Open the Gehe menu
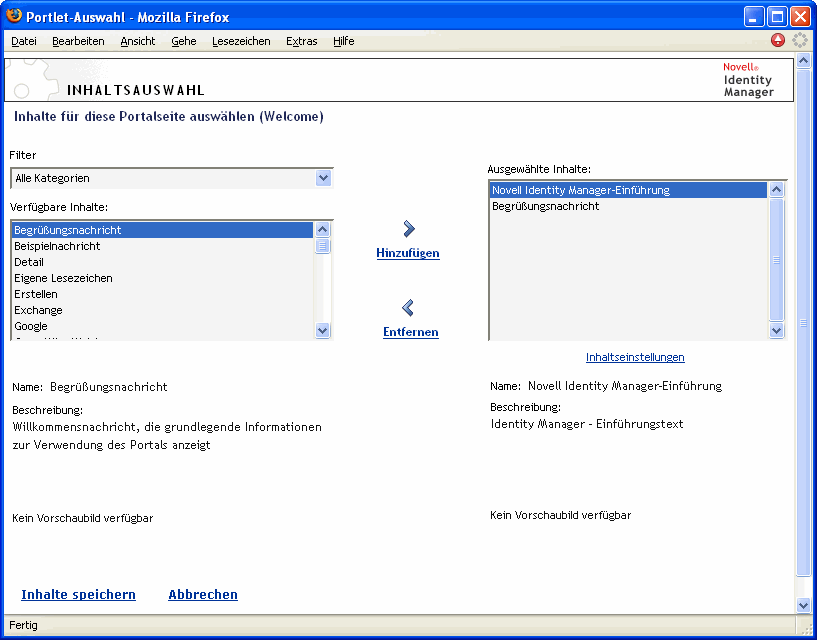 click(184, 41)
